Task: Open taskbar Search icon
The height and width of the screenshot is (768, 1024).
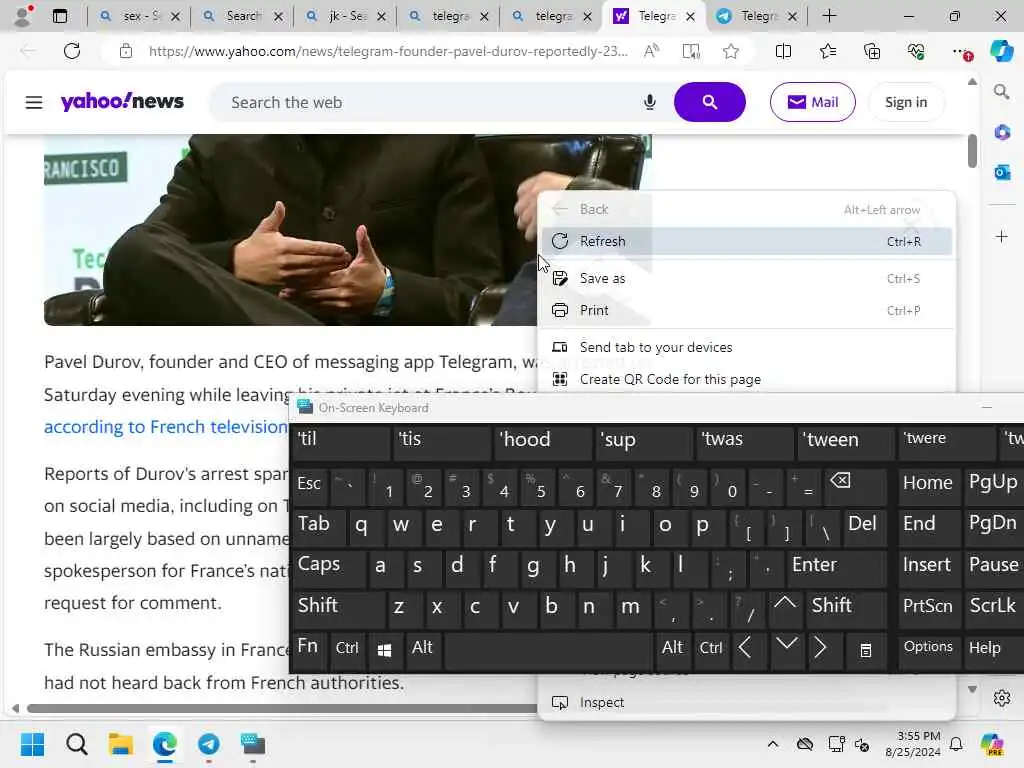Action: pos(76,744)
